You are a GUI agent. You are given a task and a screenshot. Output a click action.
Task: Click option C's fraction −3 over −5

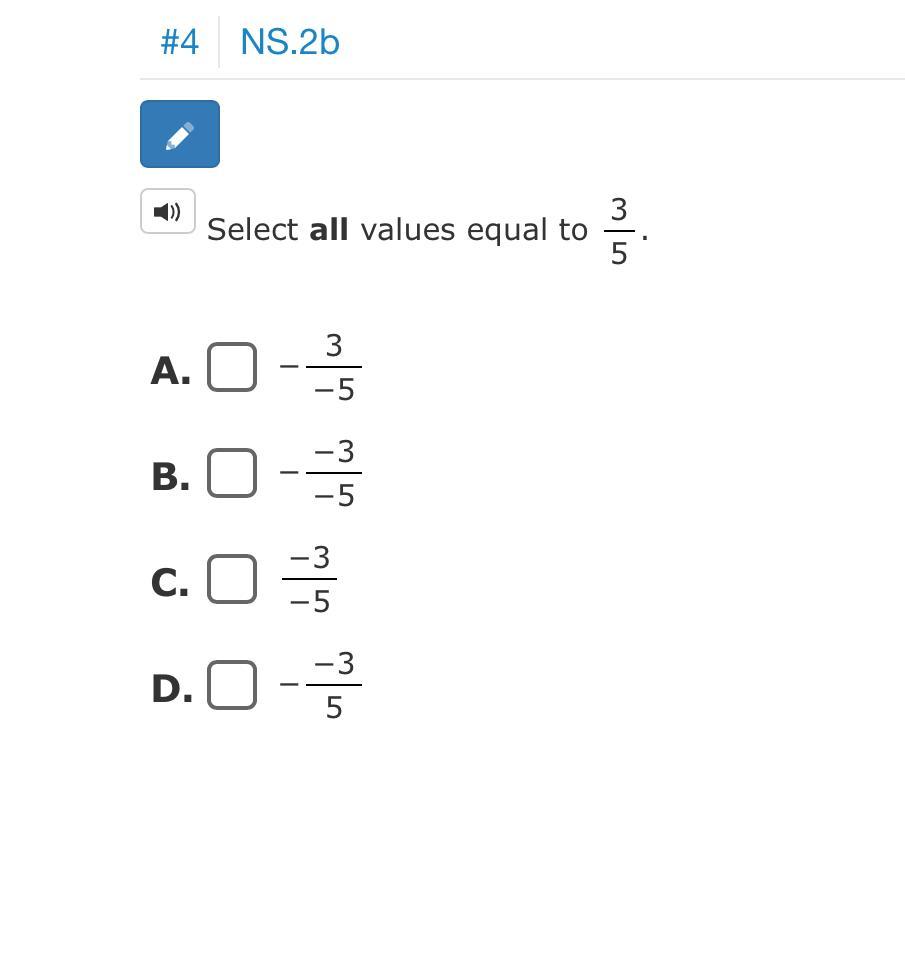(309, 580)
